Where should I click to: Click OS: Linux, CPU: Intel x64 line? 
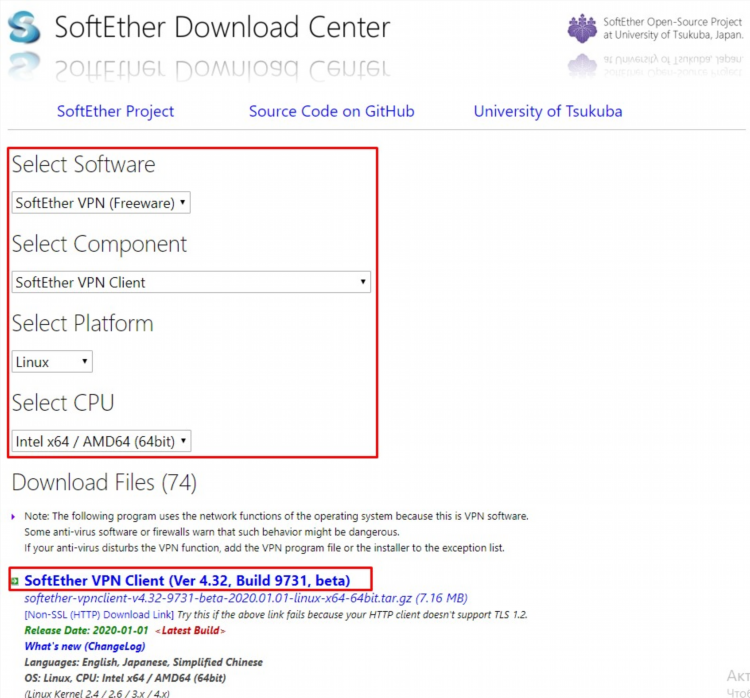click(125, 678)
